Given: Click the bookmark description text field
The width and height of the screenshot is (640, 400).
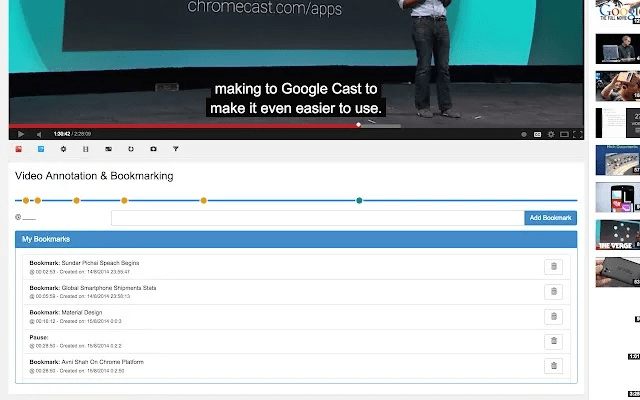Looking at the screenshot, I should (316, 217).
